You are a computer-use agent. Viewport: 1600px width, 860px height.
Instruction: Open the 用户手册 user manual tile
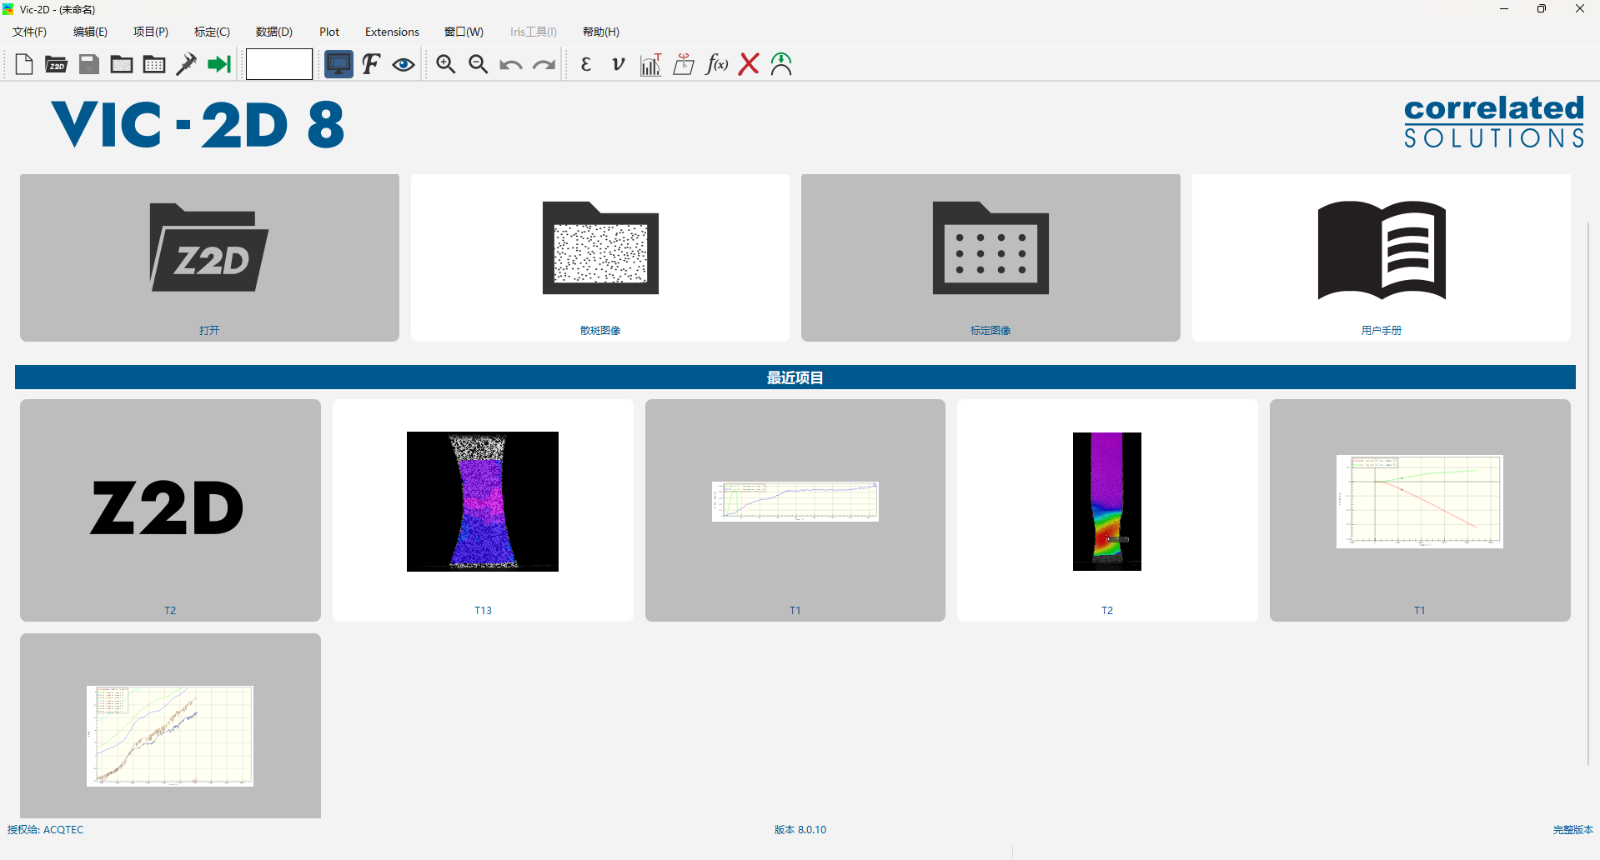click(x=1381, y=258)
